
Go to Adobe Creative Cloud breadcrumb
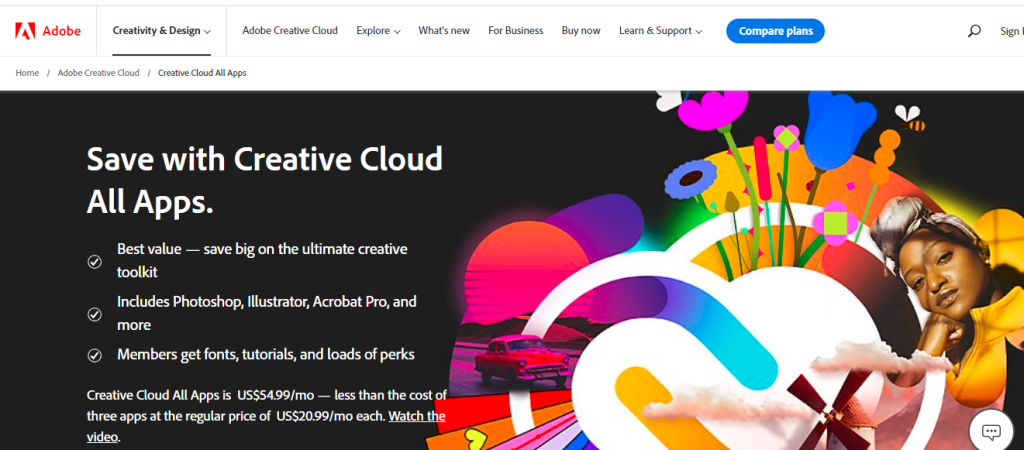click(99, 73)
